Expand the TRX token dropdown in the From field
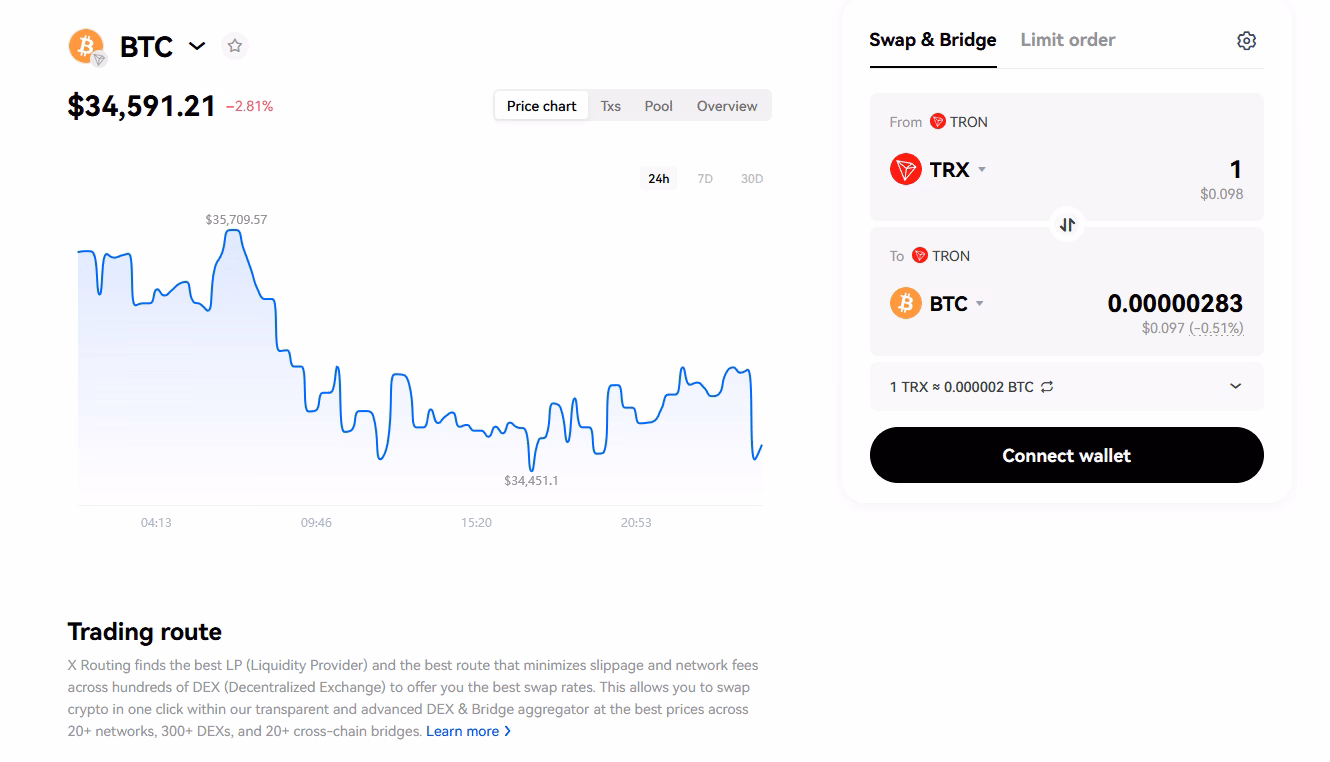1330x762 pixels. coord(981,169)
